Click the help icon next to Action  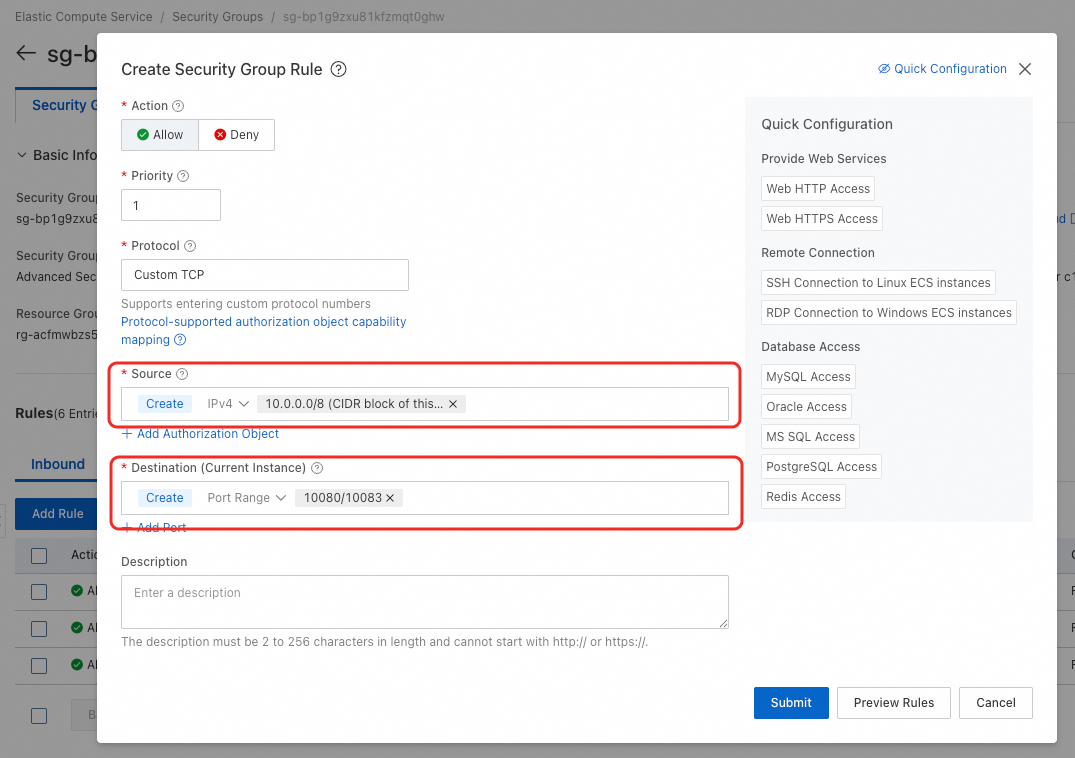point(178,106)
